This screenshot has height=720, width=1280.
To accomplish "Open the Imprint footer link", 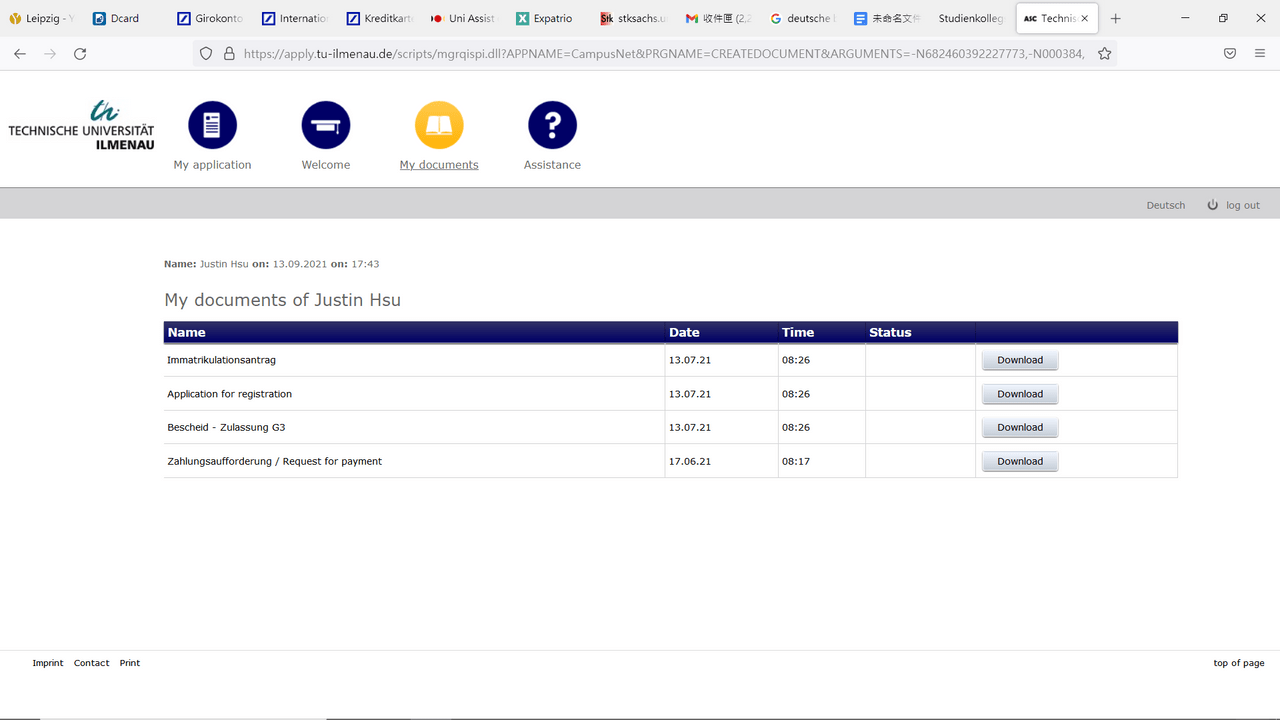I will (x=48, y=663).
